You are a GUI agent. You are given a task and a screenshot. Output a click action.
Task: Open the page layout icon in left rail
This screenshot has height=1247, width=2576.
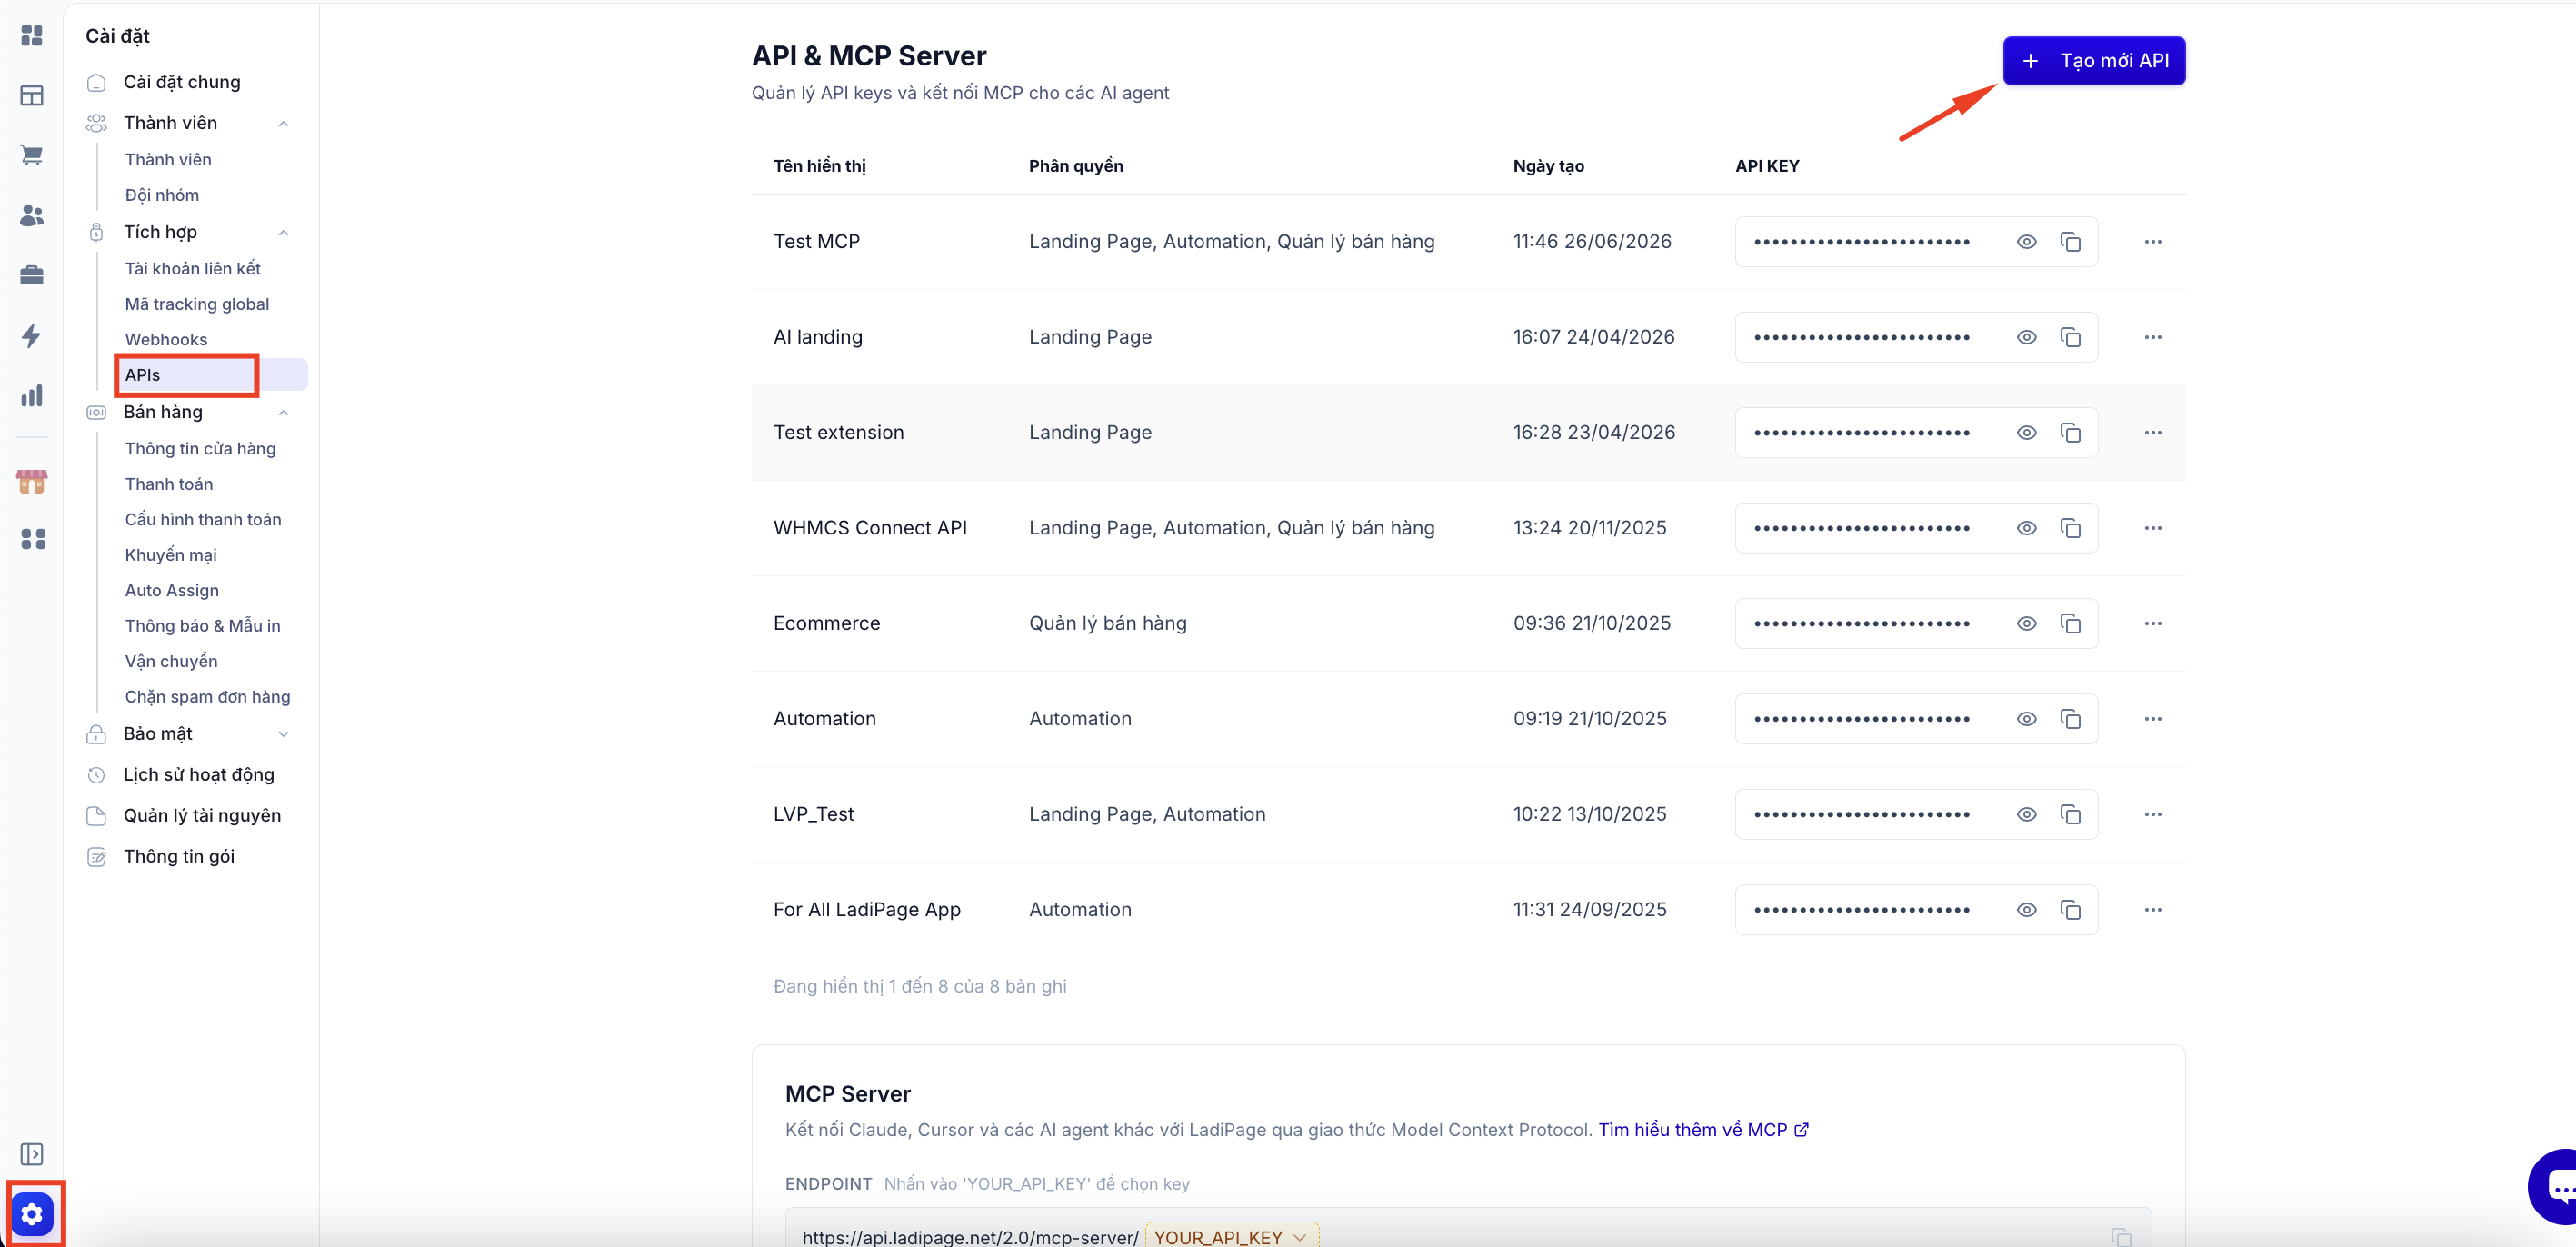coord(32,96)
